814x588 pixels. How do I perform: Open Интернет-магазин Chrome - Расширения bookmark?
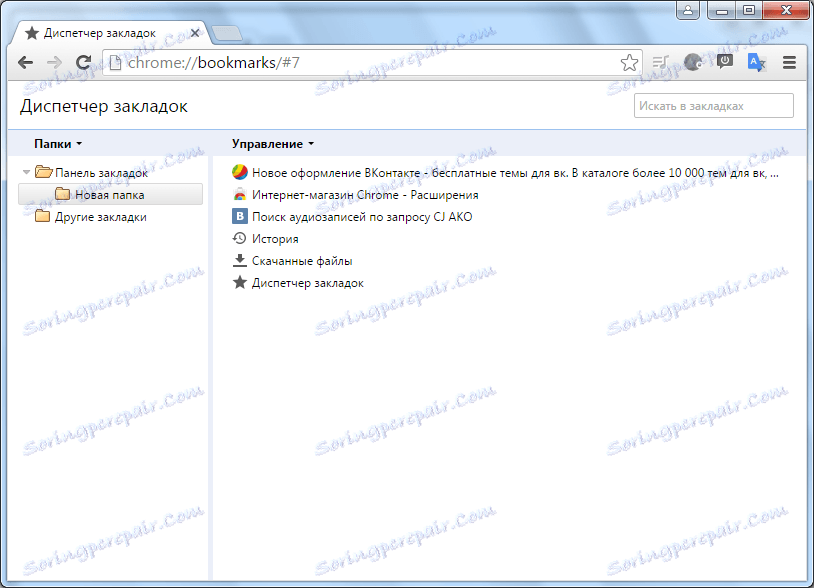(365, 195)
